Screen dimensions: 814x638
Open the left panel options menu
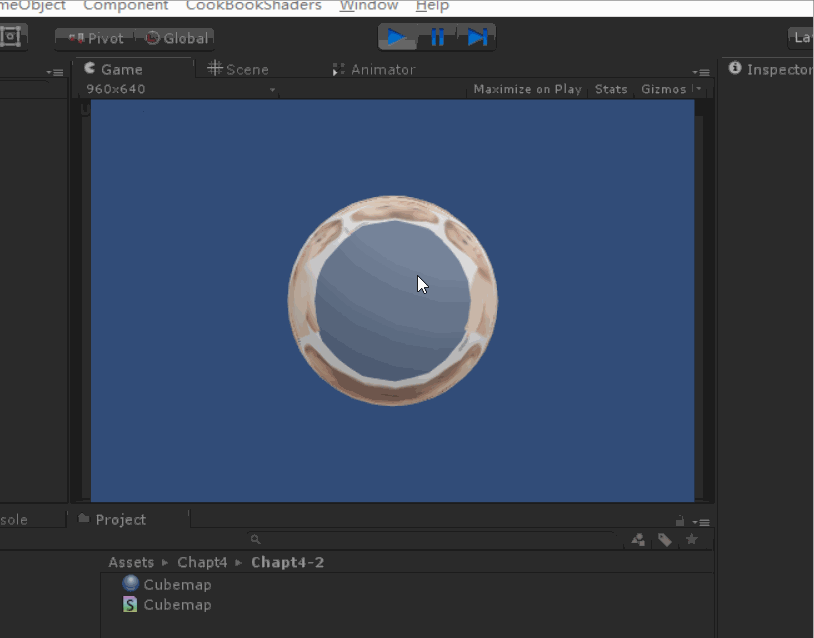55,72
